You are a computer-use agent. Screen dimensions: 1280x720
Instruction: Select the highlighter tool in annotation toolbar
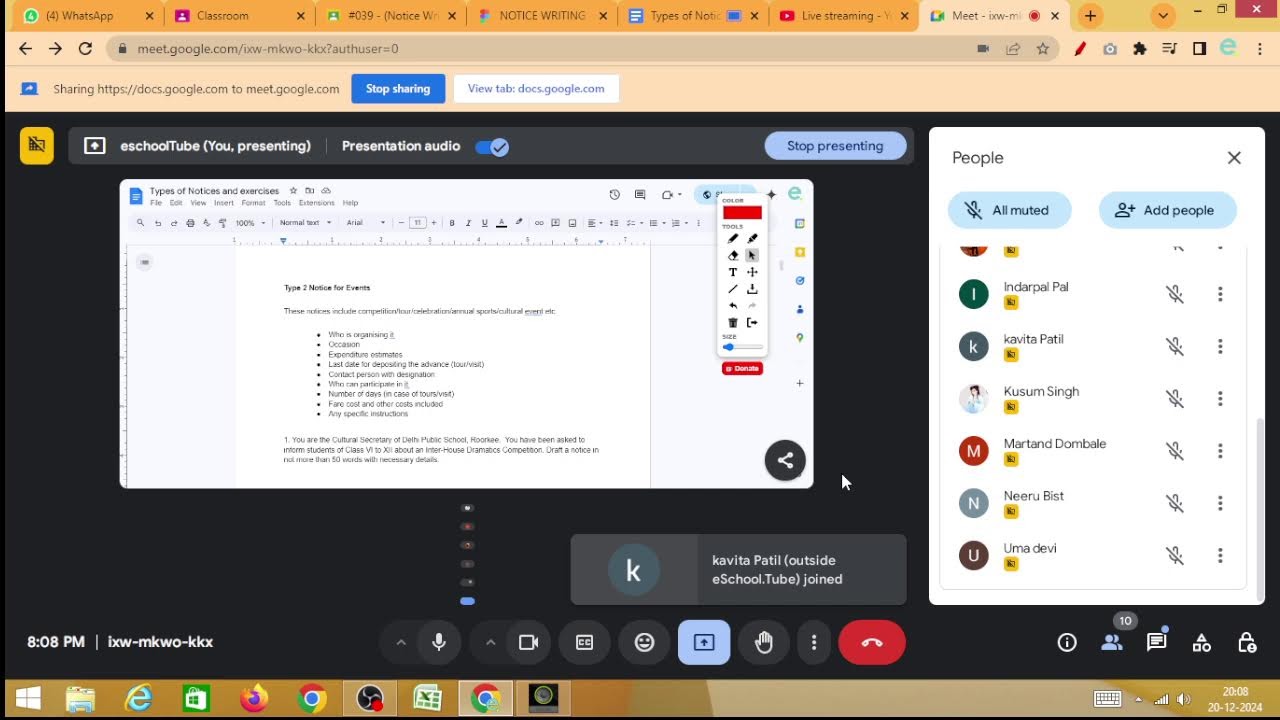[752, 239]
